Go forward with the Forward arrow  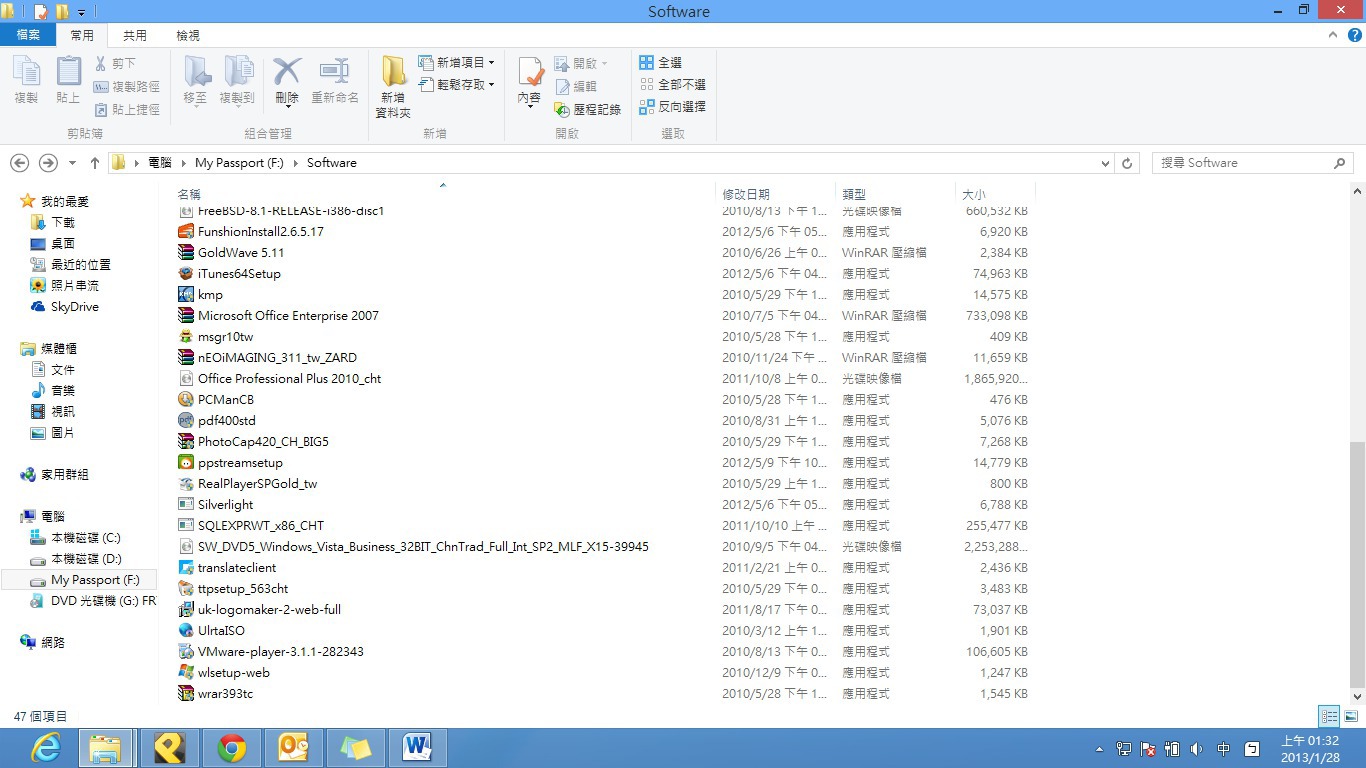(47, 163)
